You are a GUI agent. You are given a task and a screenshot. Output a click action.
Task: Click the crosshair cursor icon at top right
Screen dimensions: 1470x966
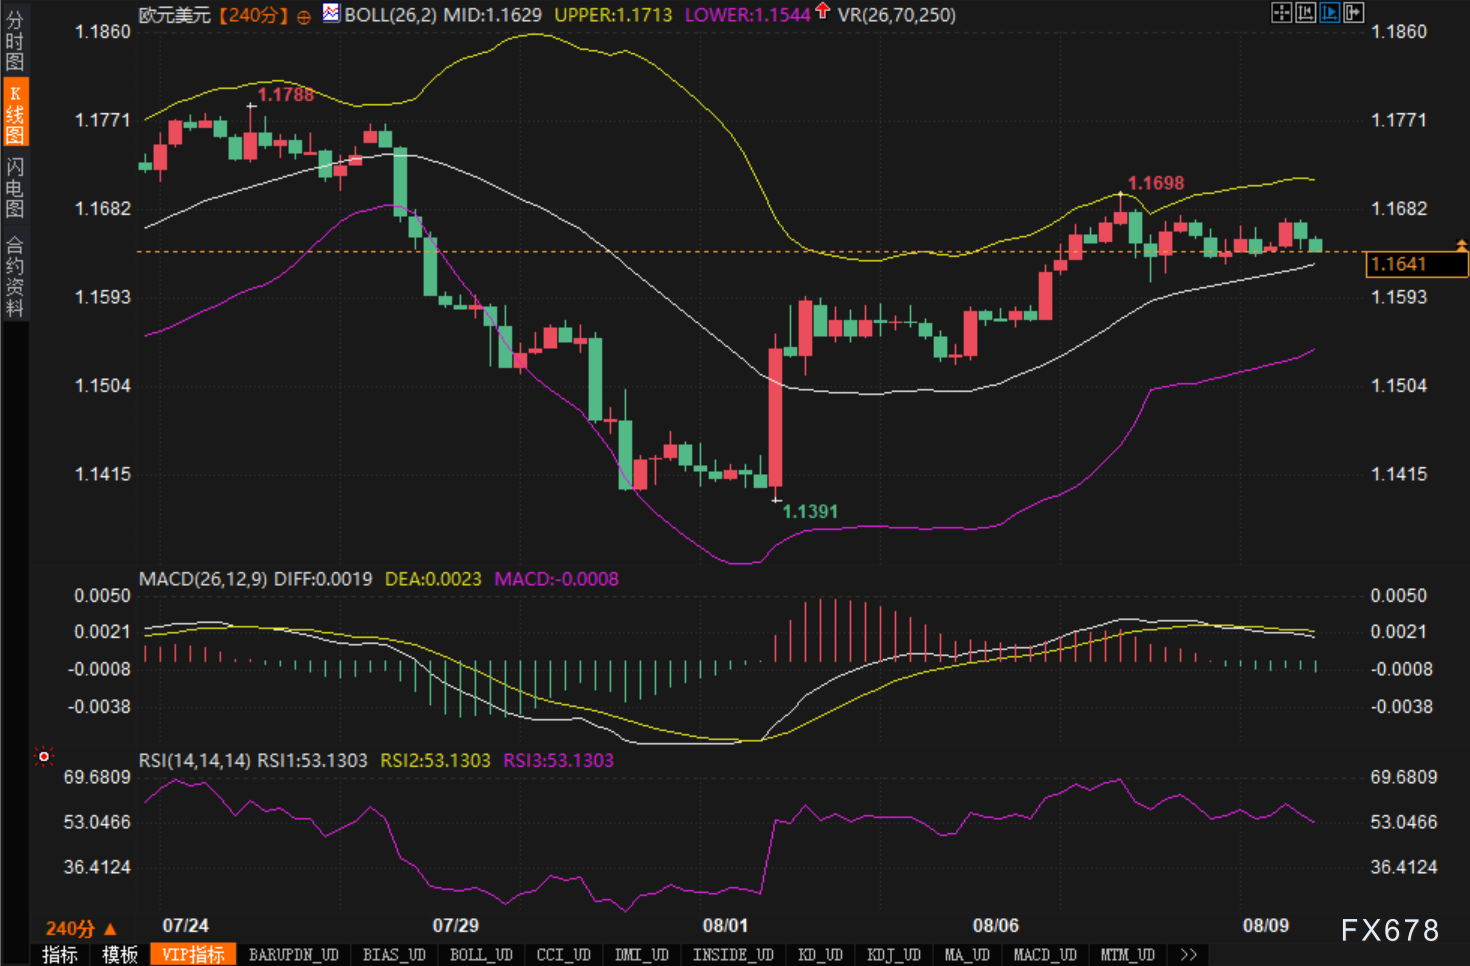click(x=1281, y=13)
